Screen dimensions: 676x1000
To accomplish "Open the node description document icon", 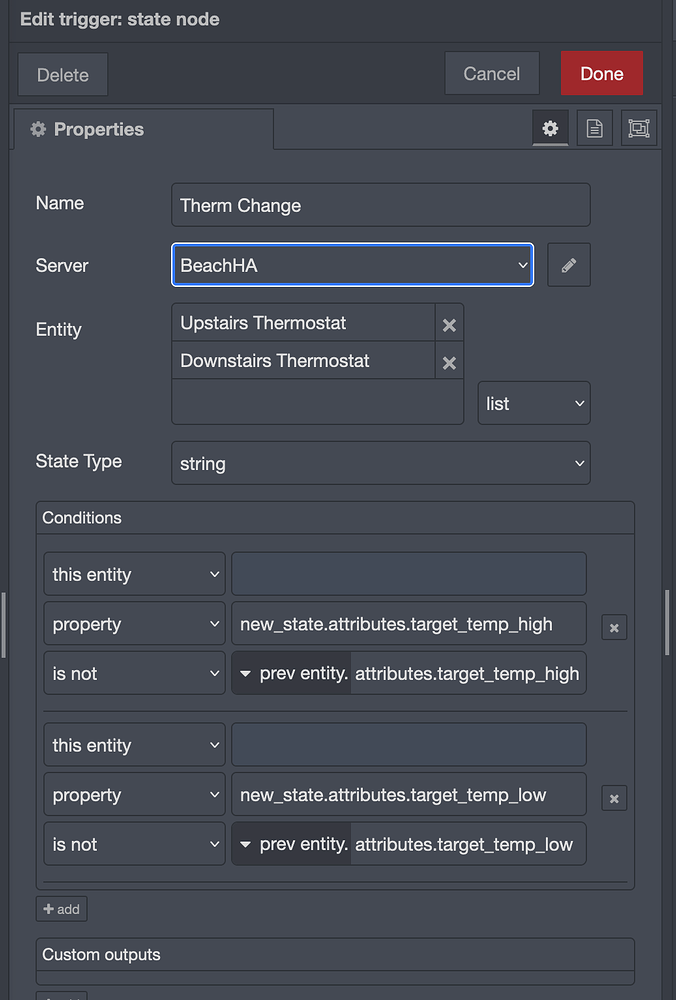I will tap(594, 128).
